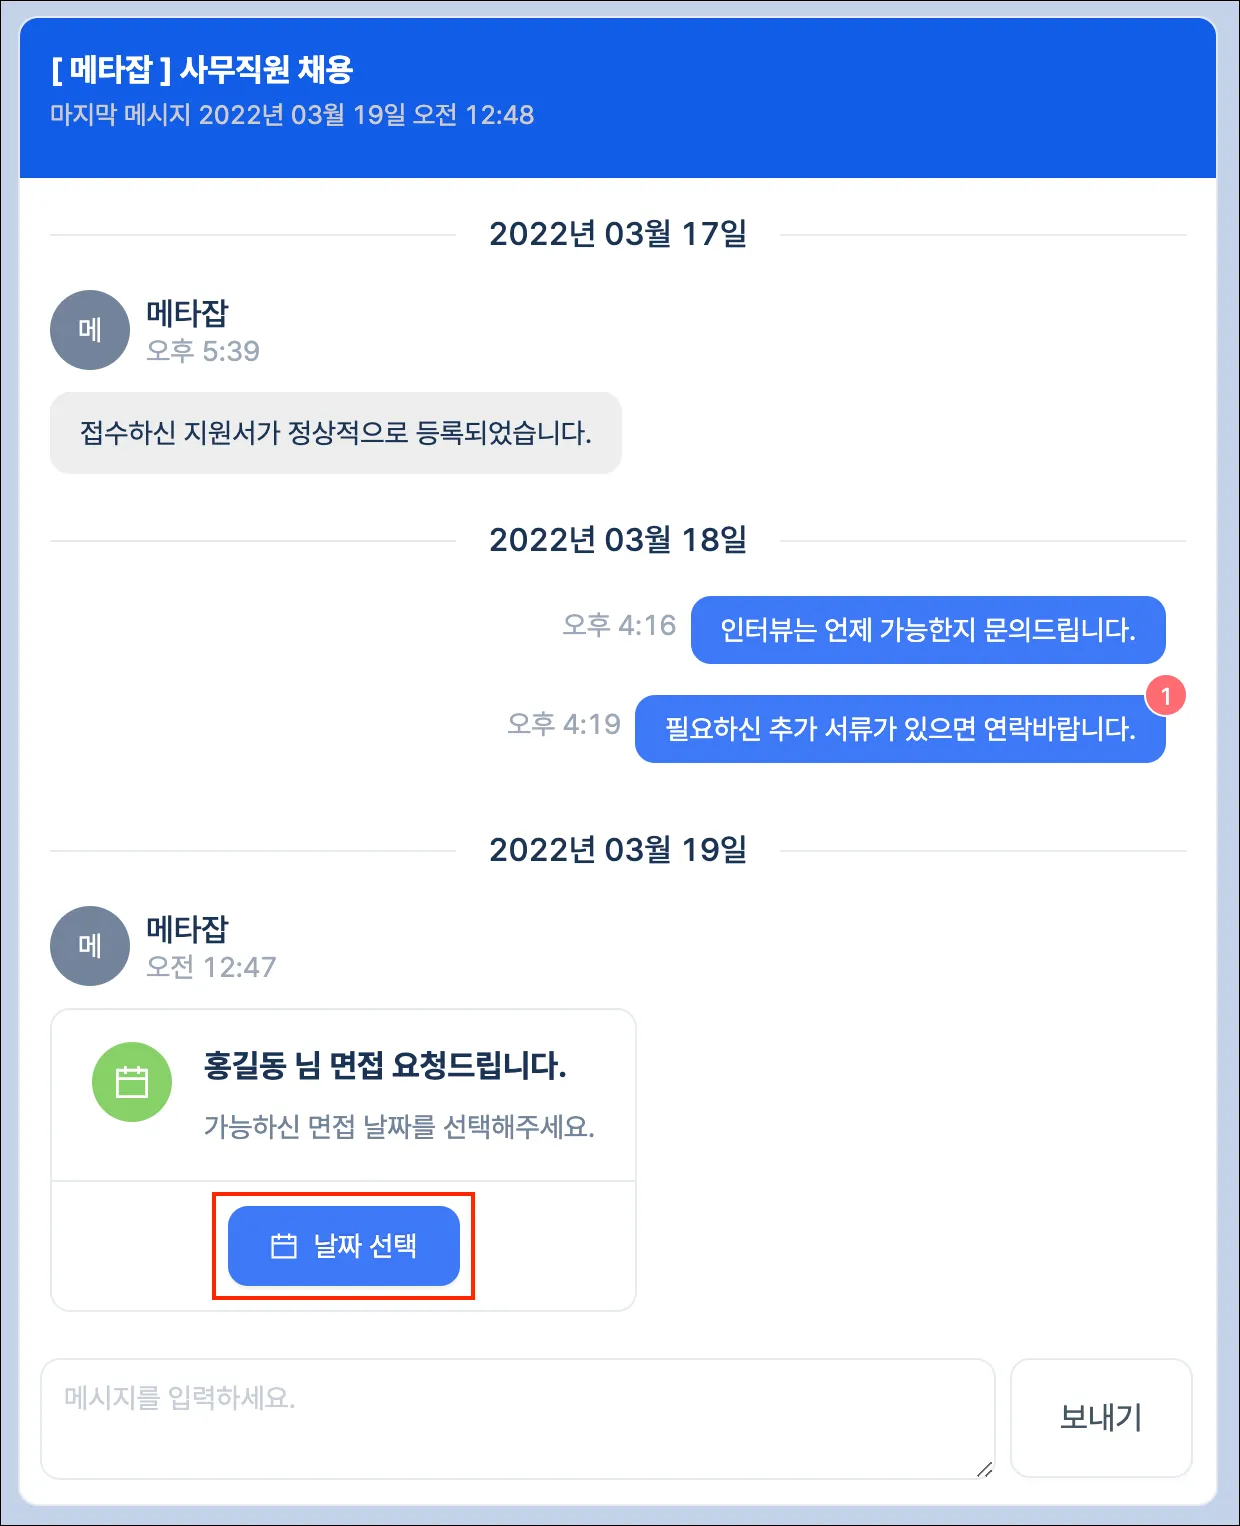The height and width of the screenshot is (1526, 1240).
Task: Click the 2022년 03월 17일 date divider
Action: tap(618, 235)
